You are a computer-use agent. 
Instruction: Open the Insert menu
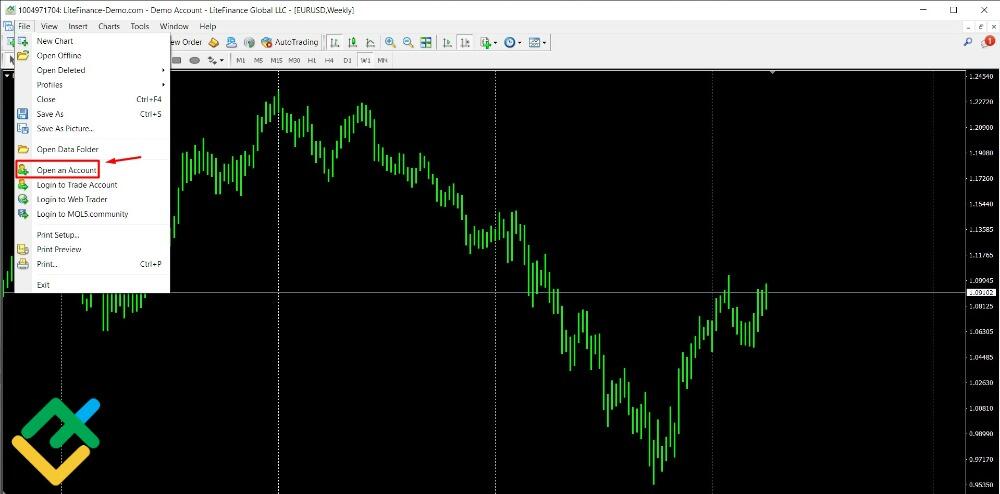(78, 26)
